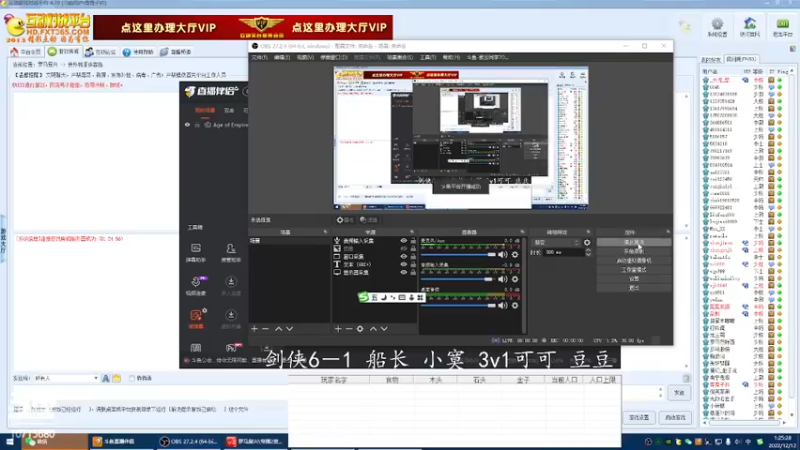Open font style A icon in chat bar
800x450 pixels.
pos(106,378)
